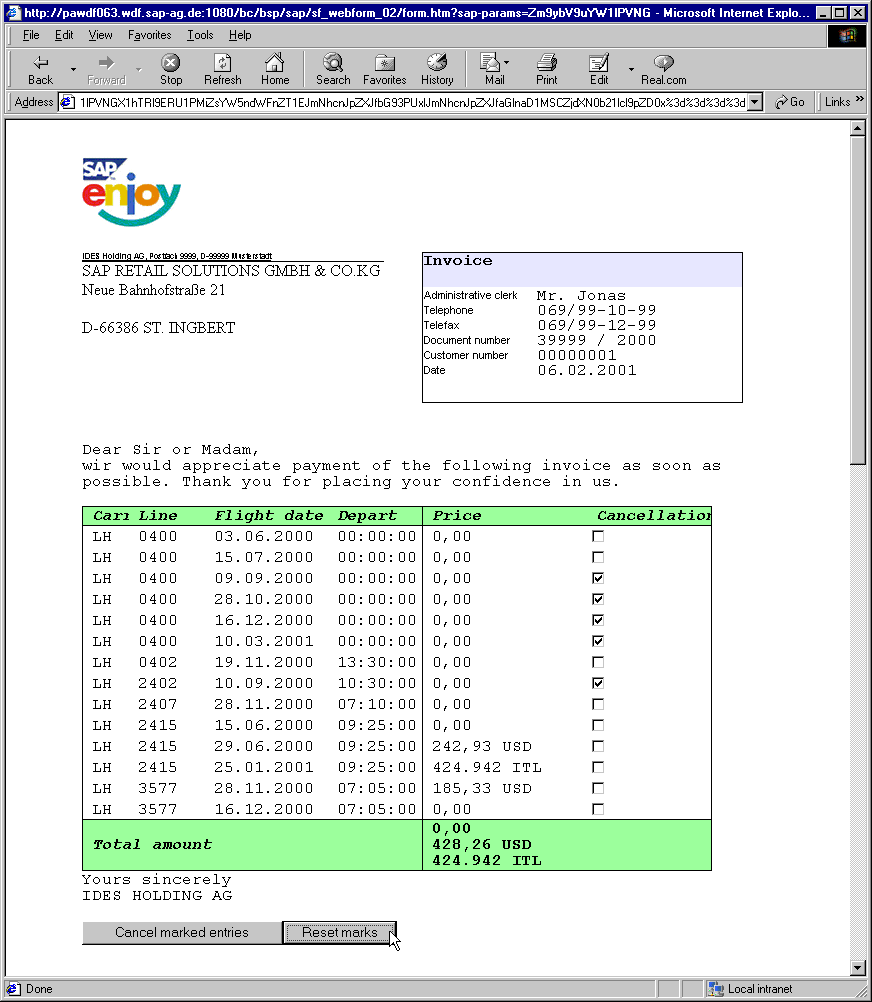Click Mr. Jonas clerk name
872x1002 pixels.
(581, 296)
